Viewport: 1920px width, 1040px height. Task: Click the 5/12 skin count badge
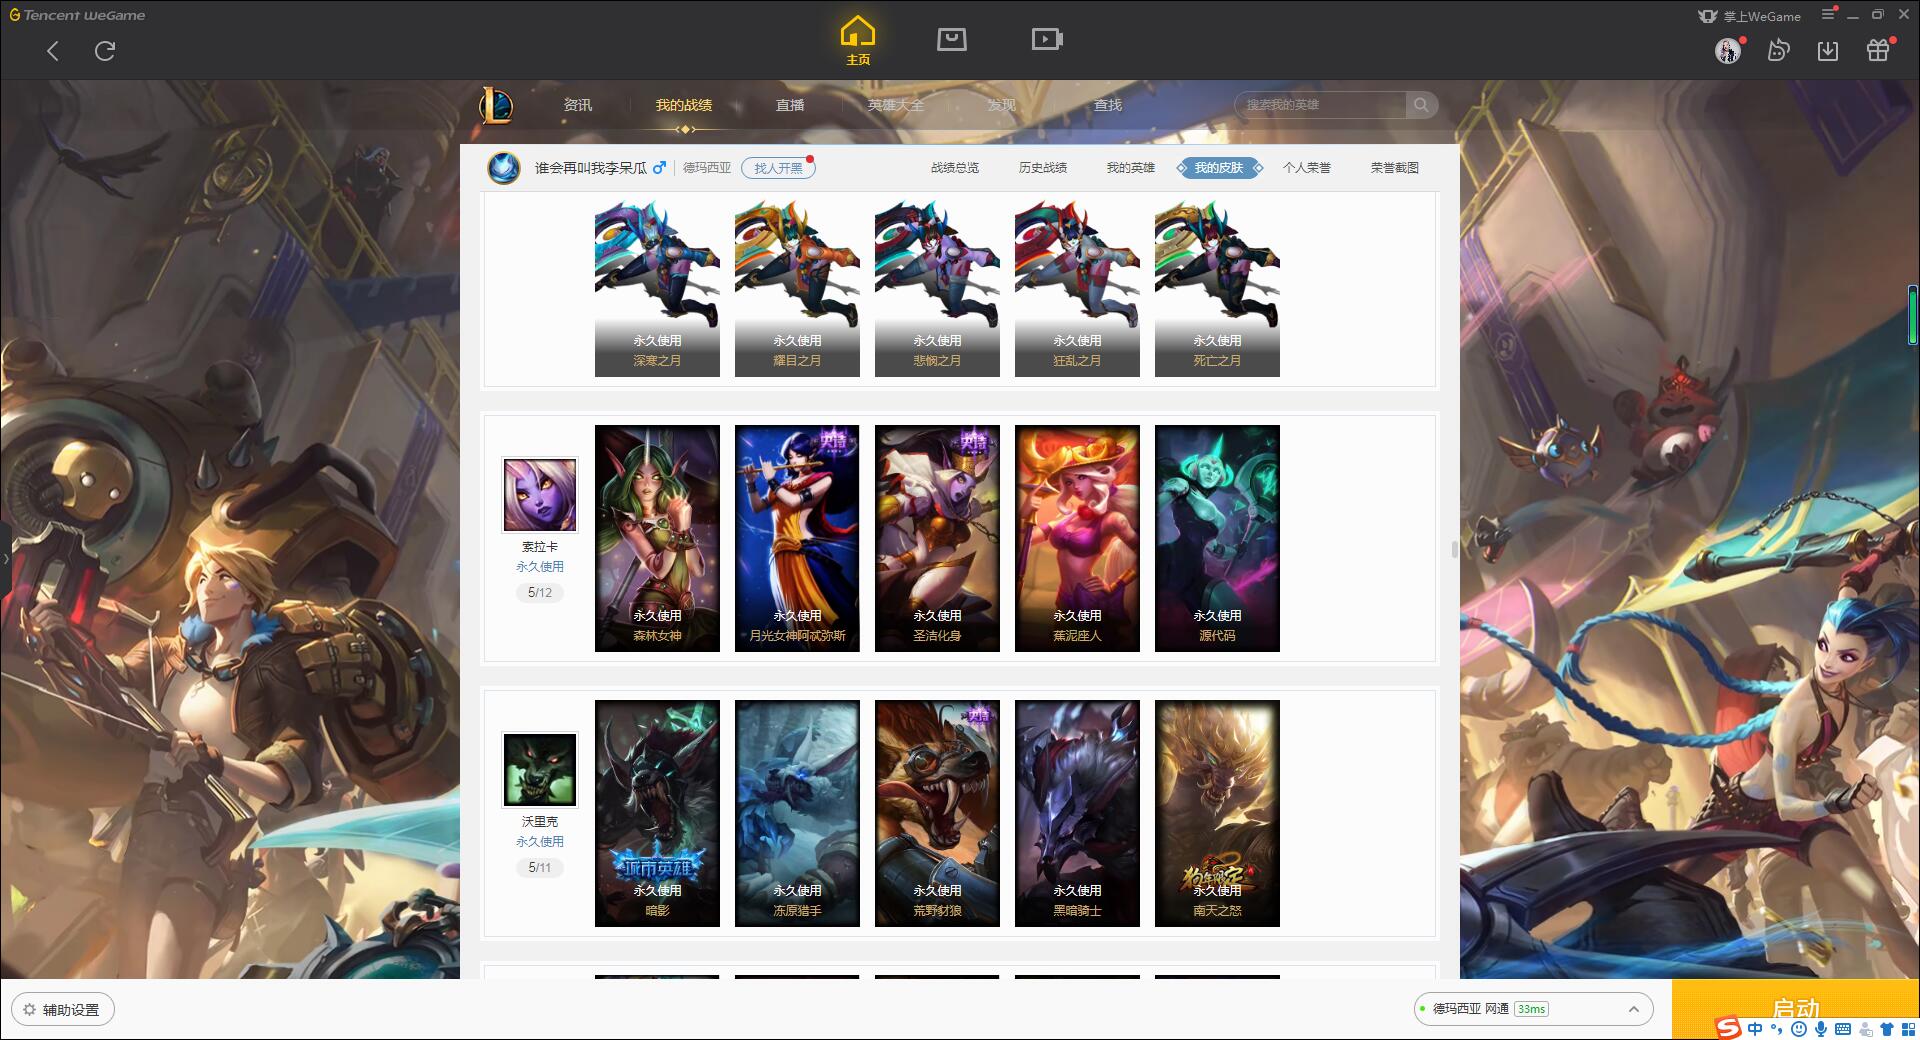[540, 593]
